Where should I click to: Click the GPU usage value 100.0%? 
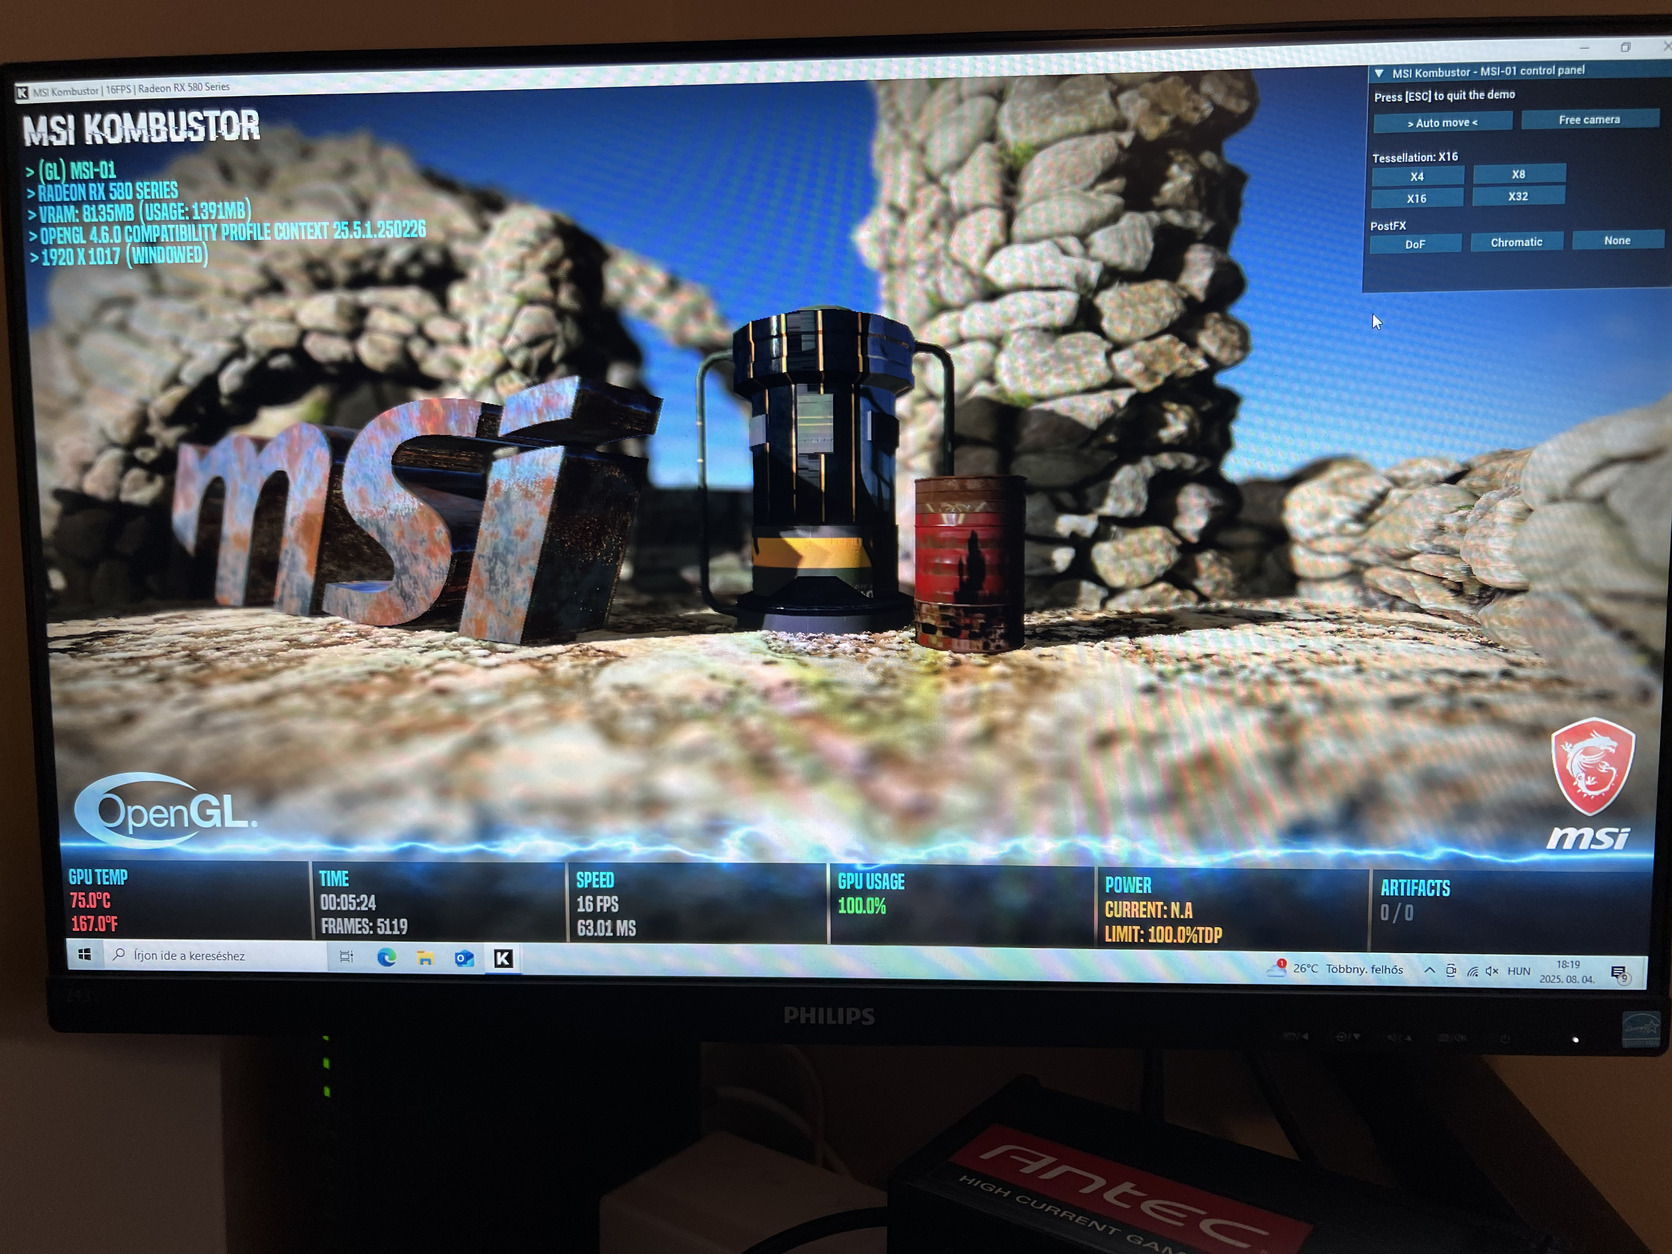pos(862,906)
